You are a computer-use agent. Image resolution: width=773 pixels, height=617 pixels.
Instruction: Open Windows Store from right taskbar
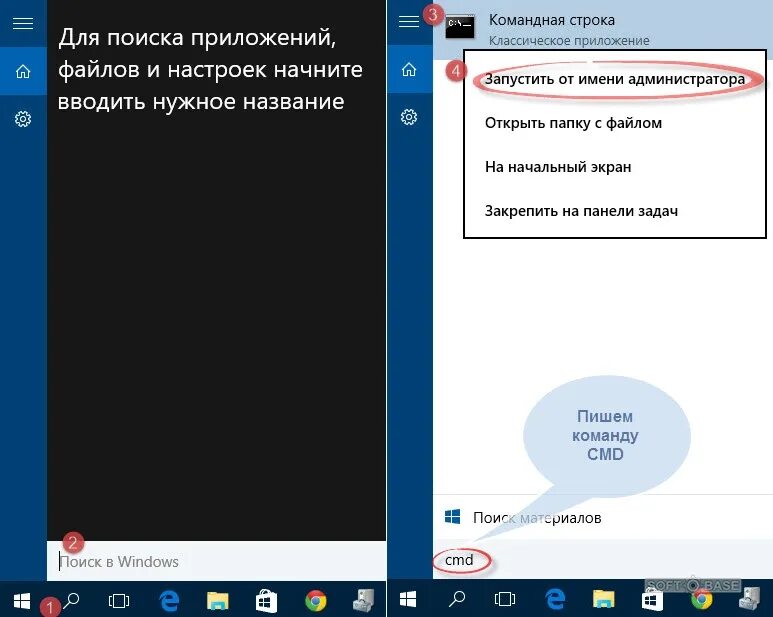[652, 600]
